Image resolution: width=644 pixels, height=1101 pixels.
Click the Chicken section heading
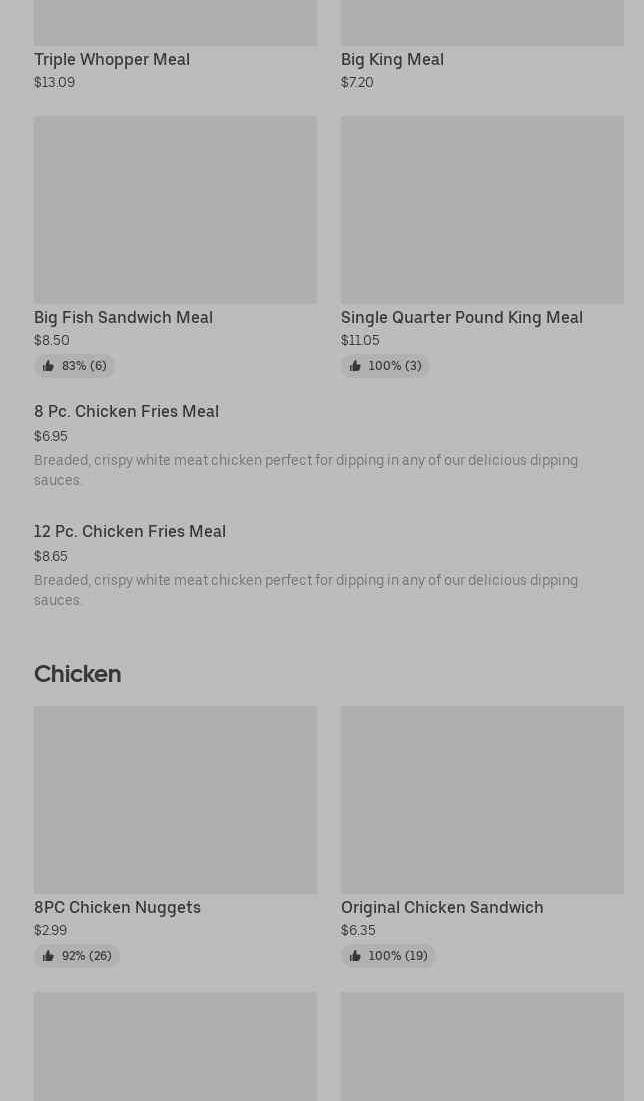(x=77, y=674)
